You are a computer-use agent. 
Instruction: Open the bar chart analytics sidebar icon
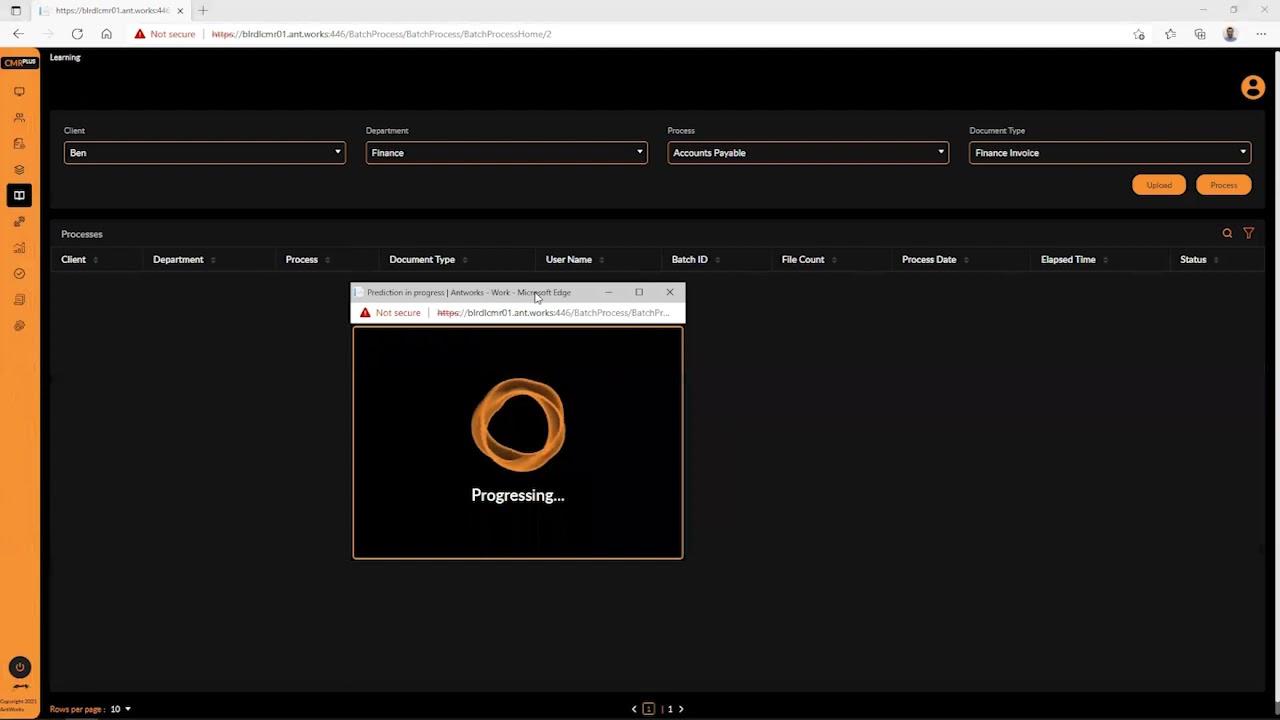(x=19, y=247)
